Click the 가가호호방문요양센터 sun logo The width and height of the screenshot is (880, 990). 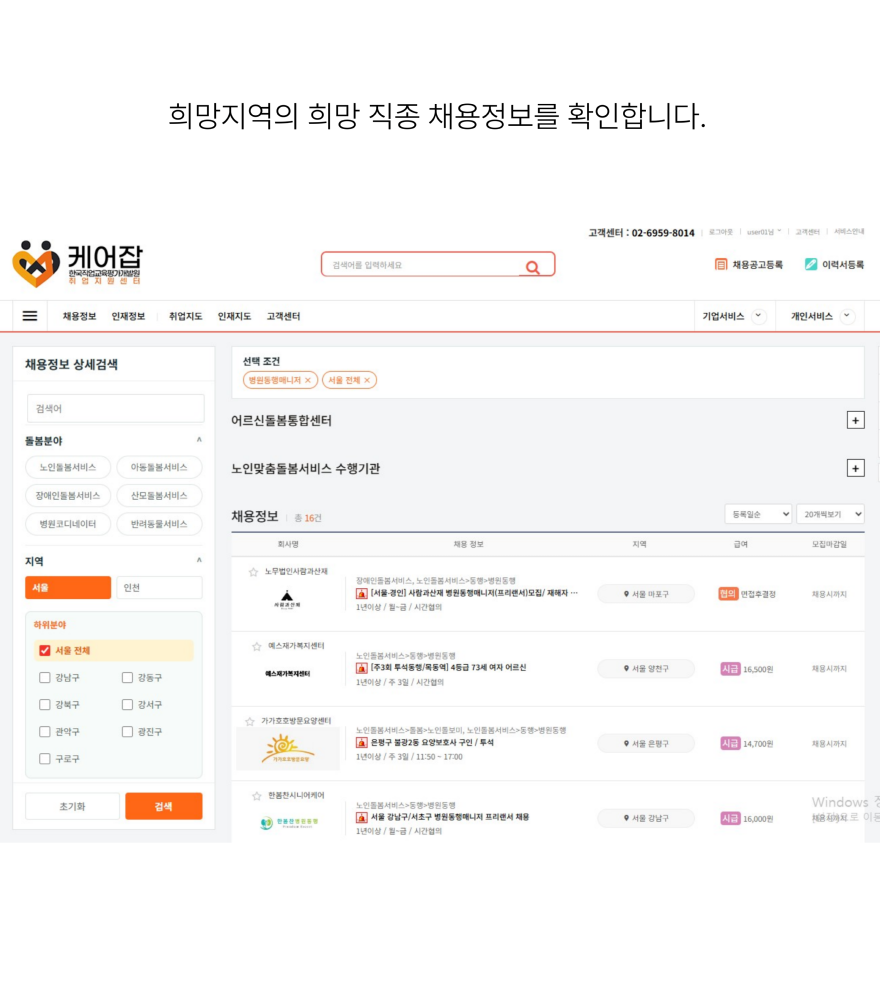tap(288, 749)
